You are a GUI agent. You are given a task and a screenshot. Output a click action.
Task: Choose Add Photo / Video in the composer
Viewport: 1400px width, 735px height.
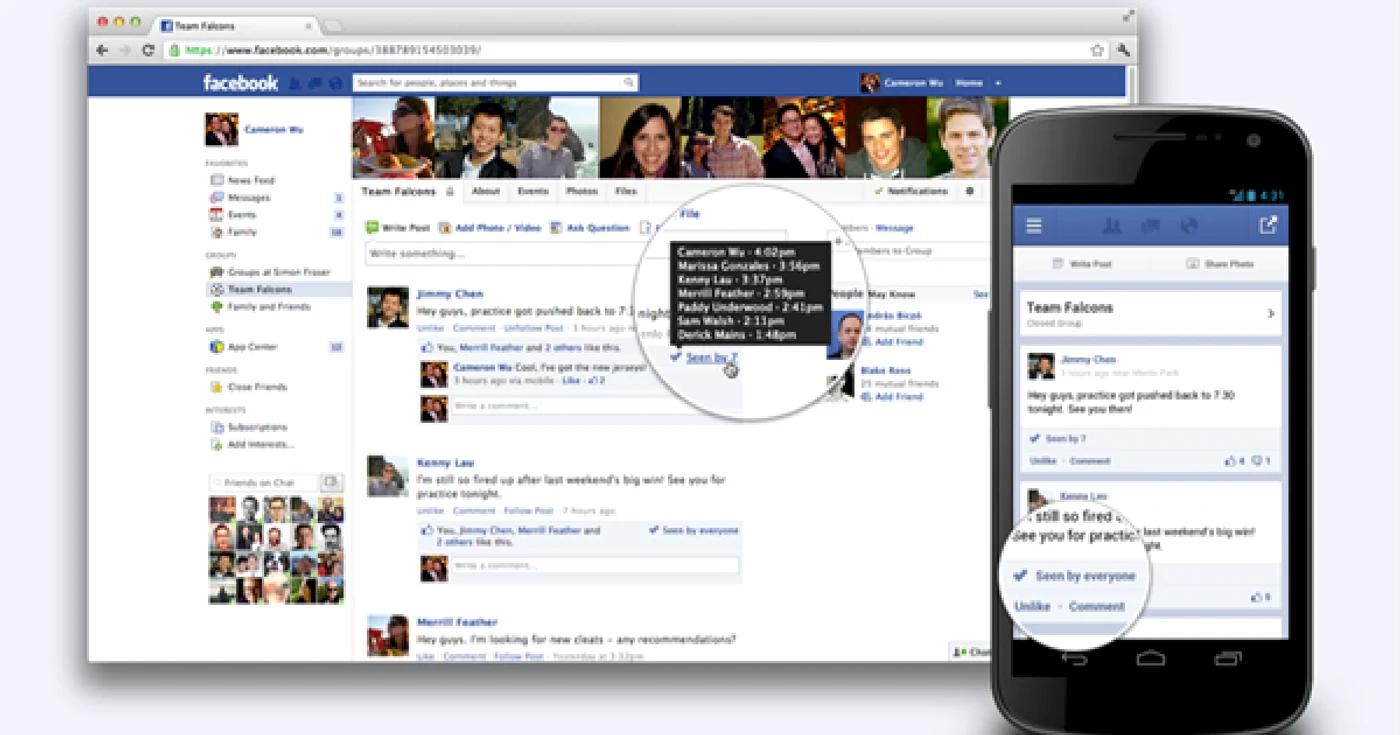pos(491,228)
